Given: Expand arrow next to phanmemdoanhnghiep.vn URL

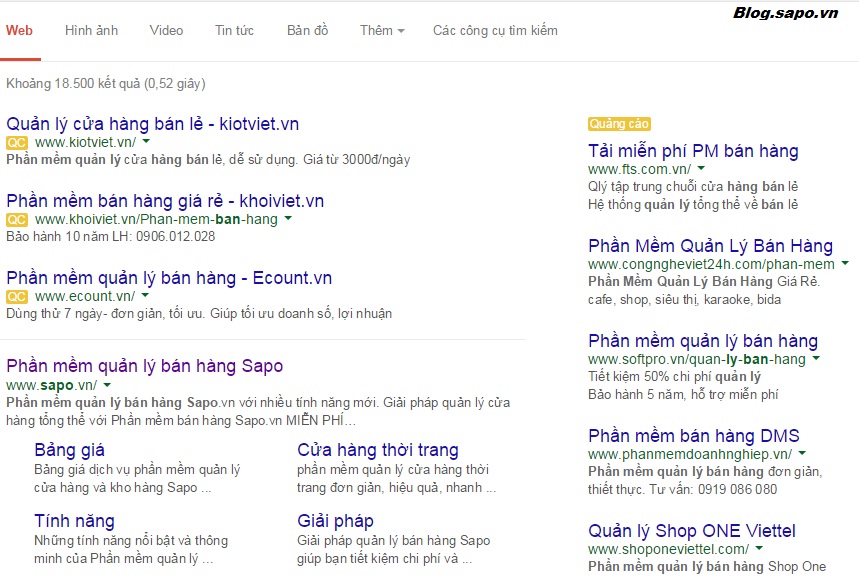Looking at the screenshot, I should pyautogui.click(x=802, y=453).
